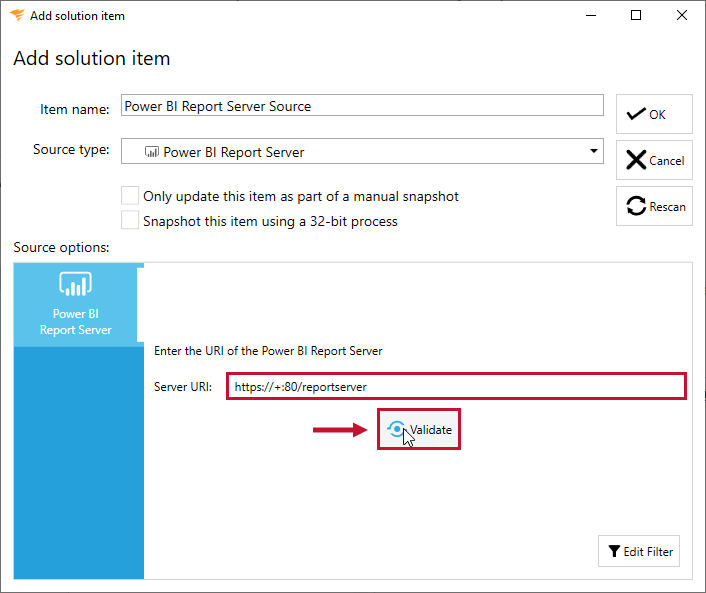The width and height of the screenshot is (706, 593).
Task: Open the Edit Filter dialog
Action: pyautogui.click(x=638, y=551)
